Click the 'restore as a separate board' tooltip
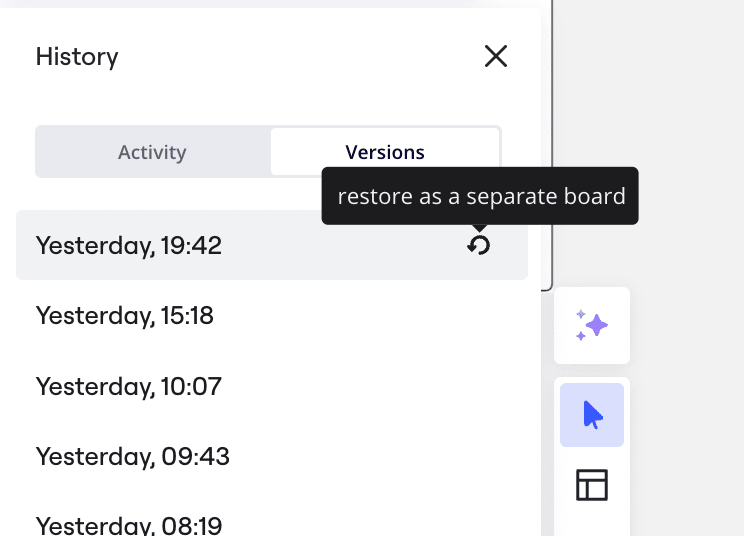The image size is (744, 536). [481, 196]
